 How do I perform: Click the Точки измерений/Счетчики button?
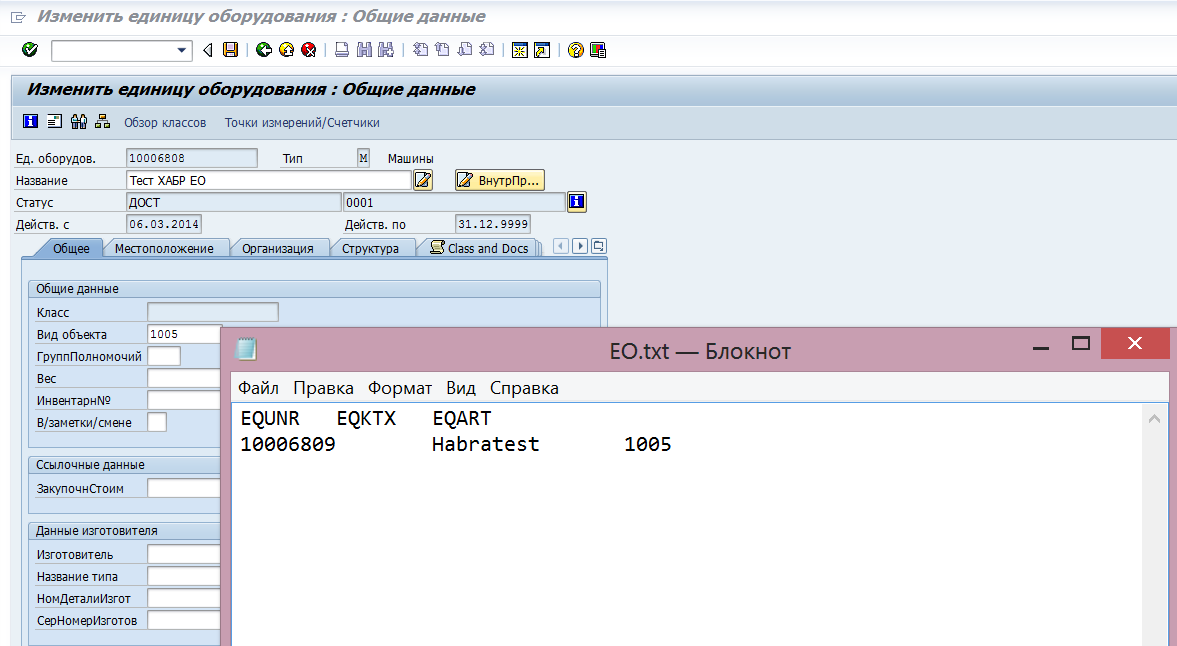pos(303,122)
